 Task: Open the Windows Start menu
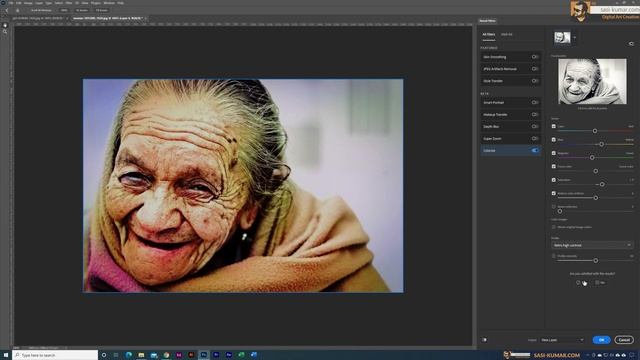pyautogui.click(x=6, y=355)
